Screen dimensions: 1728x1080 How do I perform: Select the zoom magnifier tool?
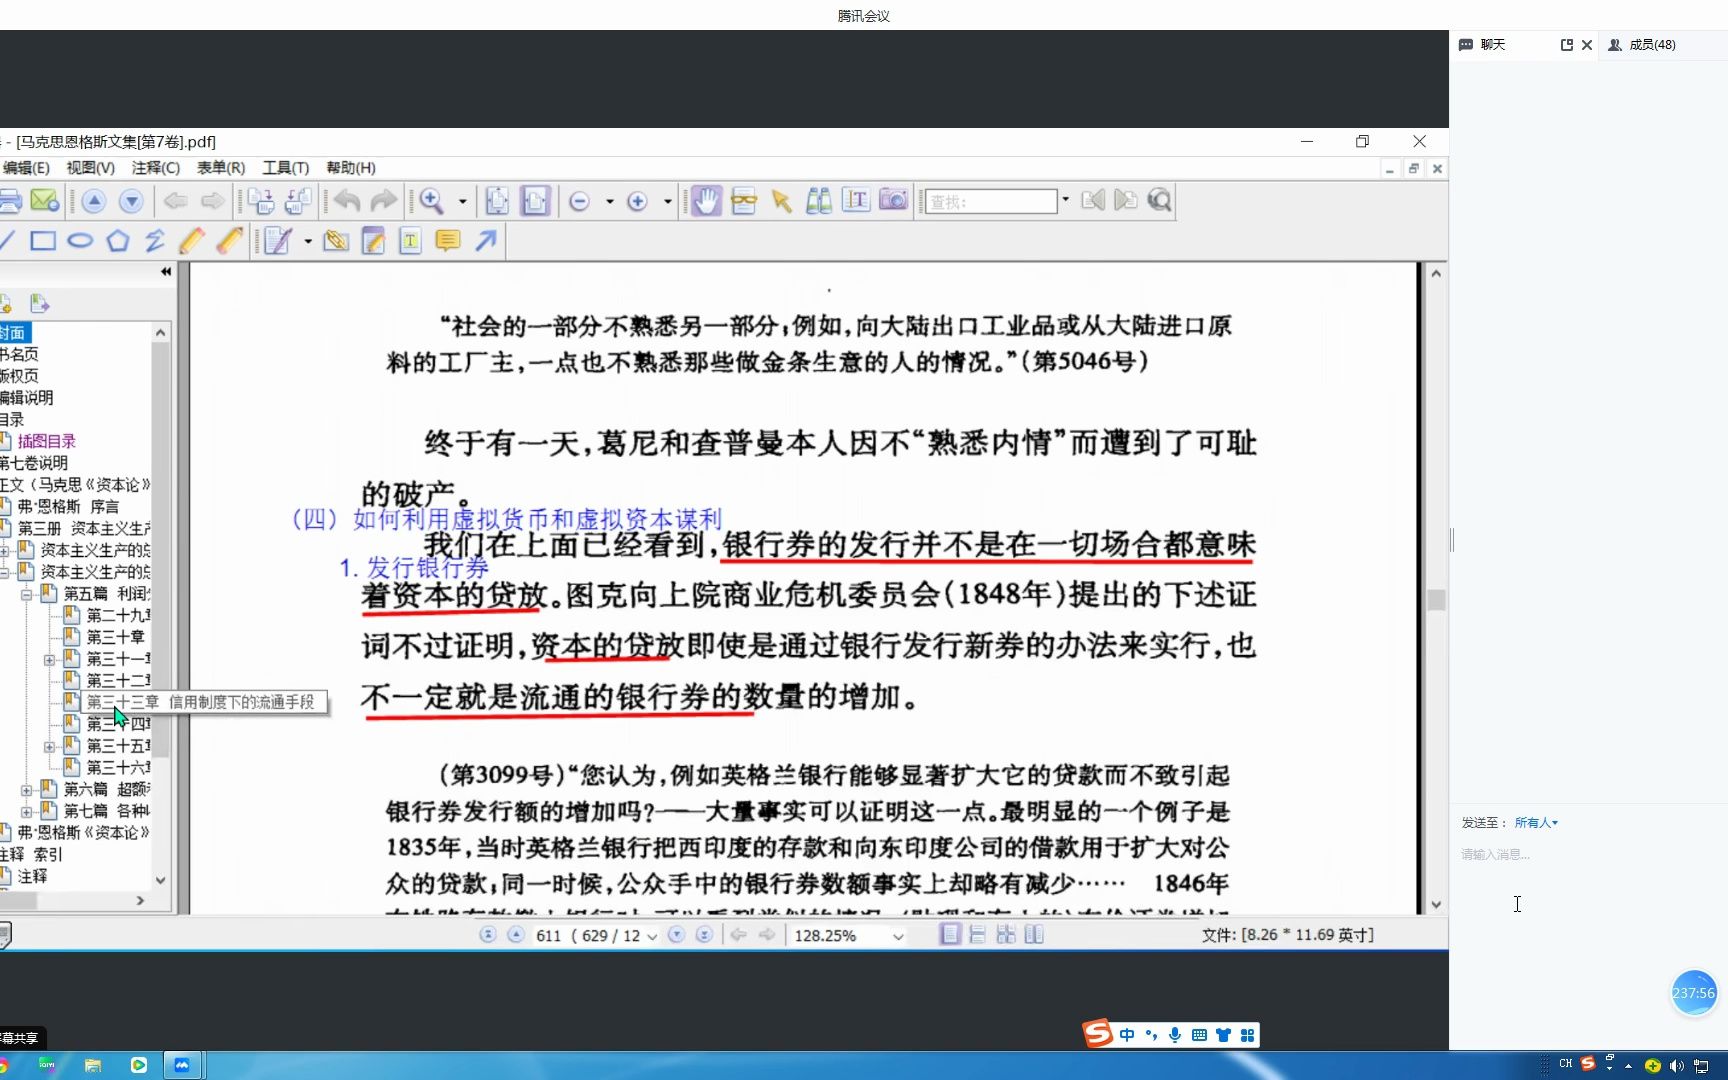tap(432, 201)
